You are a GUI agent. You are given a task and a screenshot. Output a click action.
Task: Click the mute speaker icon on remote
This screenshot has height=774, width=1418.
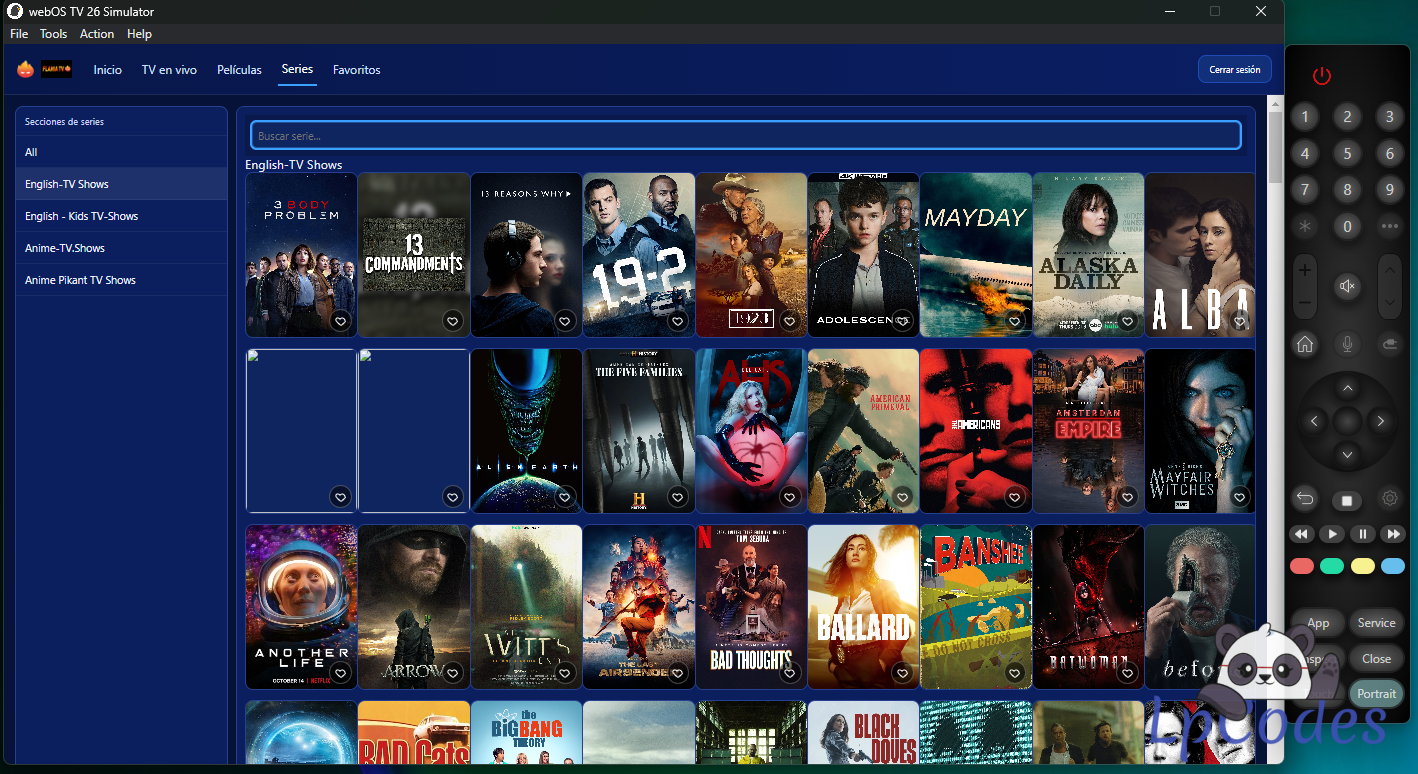click(x=1347, y=287)
